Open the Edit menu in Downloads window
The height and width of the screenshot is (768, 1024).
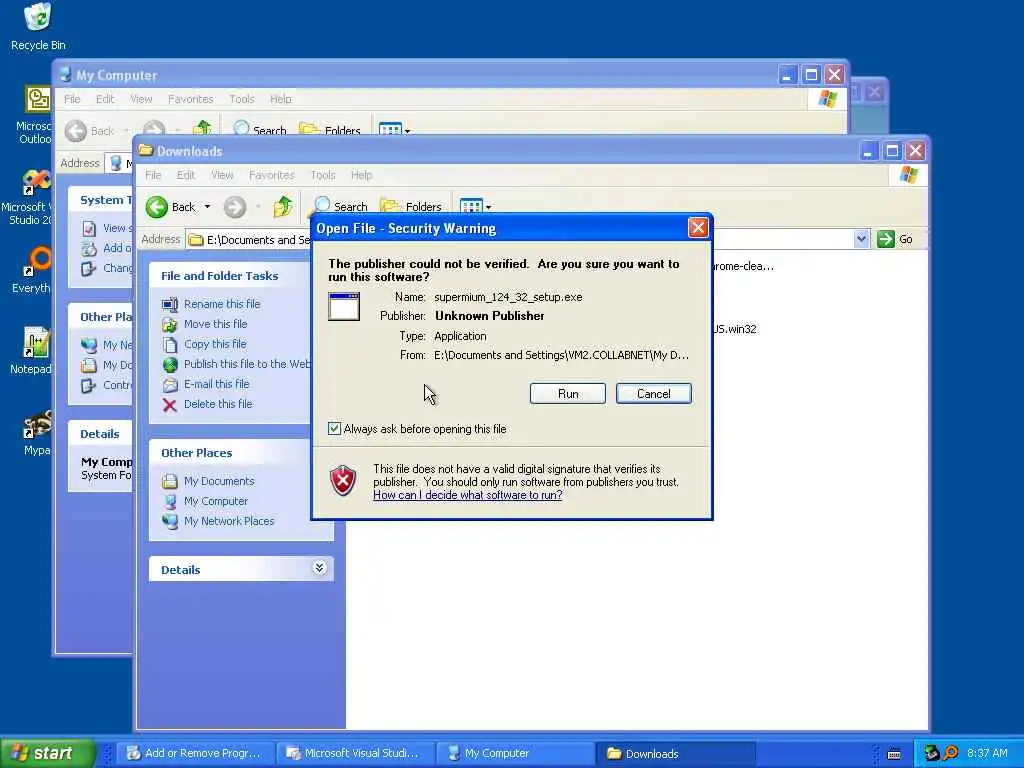(x=185, y=175)
